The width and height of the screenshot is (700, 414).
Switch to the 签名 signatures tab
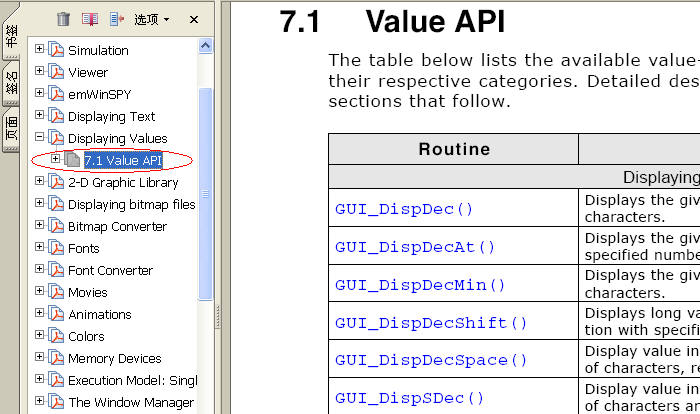pyautogui.click(x=11, y=83)
